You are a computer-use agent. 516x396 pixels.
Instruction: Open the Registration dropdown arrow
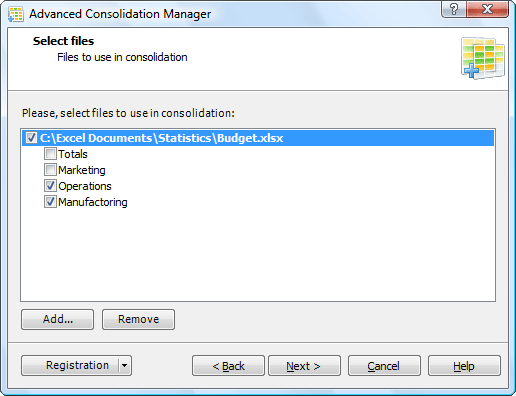[125, 365]
